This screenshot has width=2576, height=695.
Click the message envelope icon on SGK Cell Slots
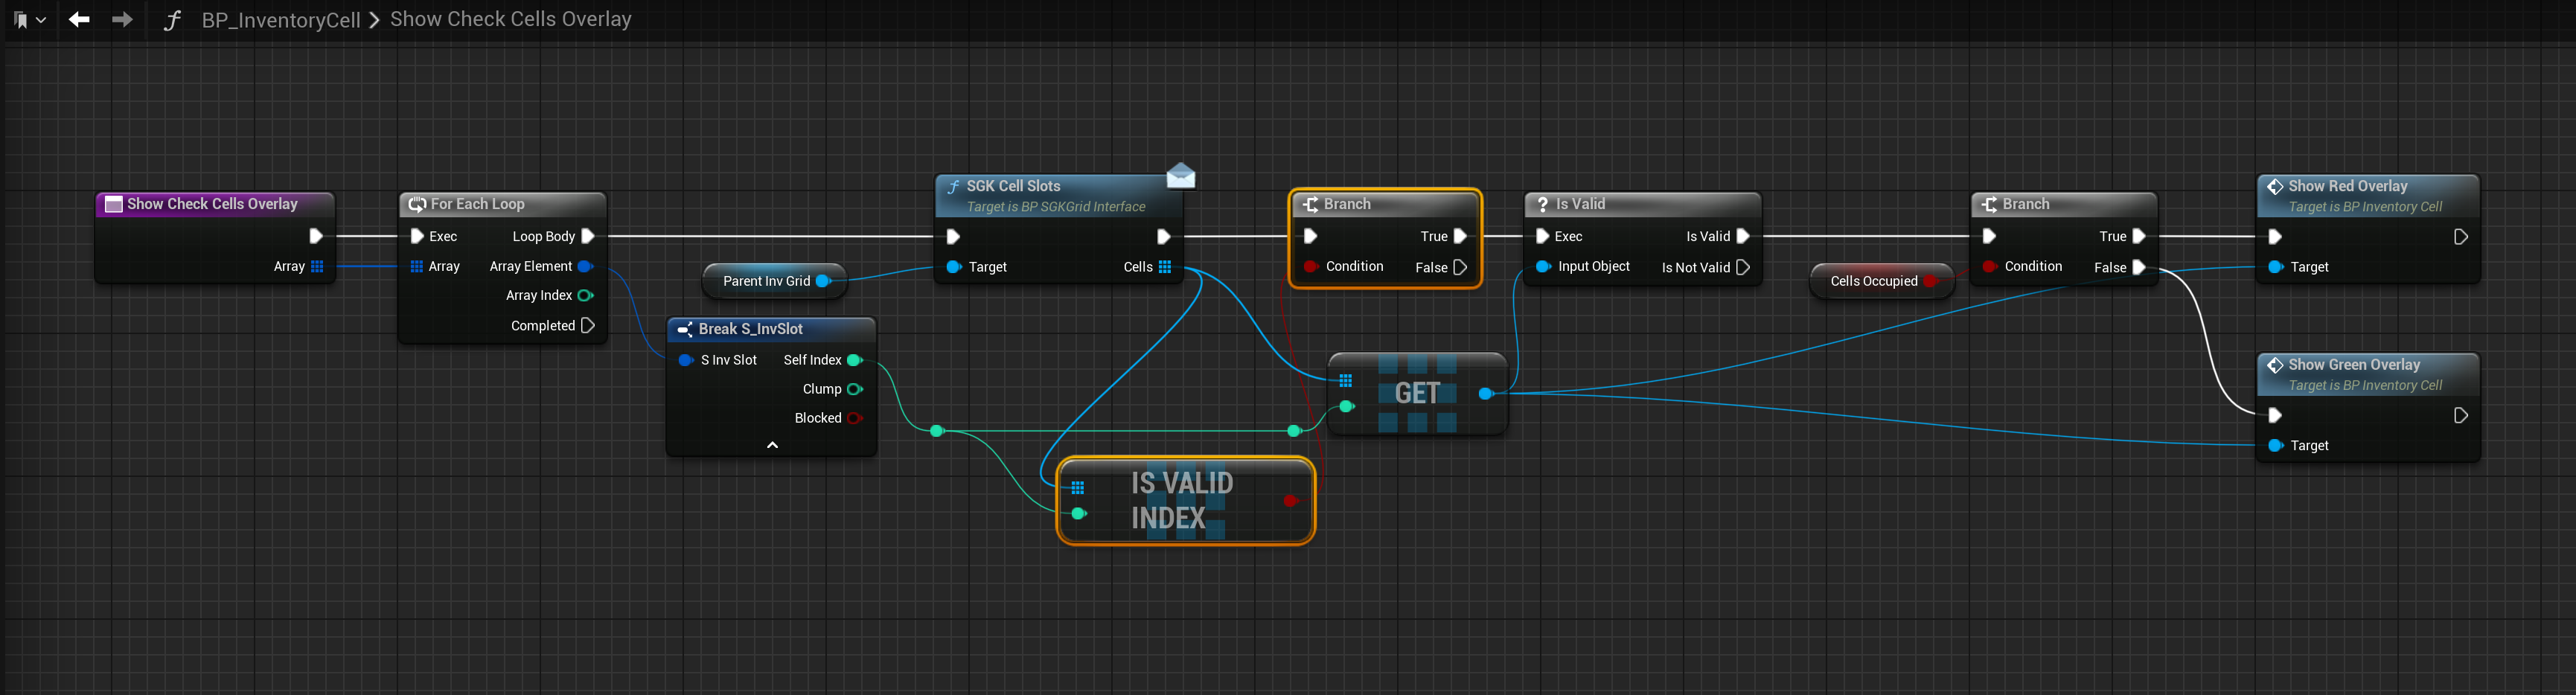[x=1180, y=176]
